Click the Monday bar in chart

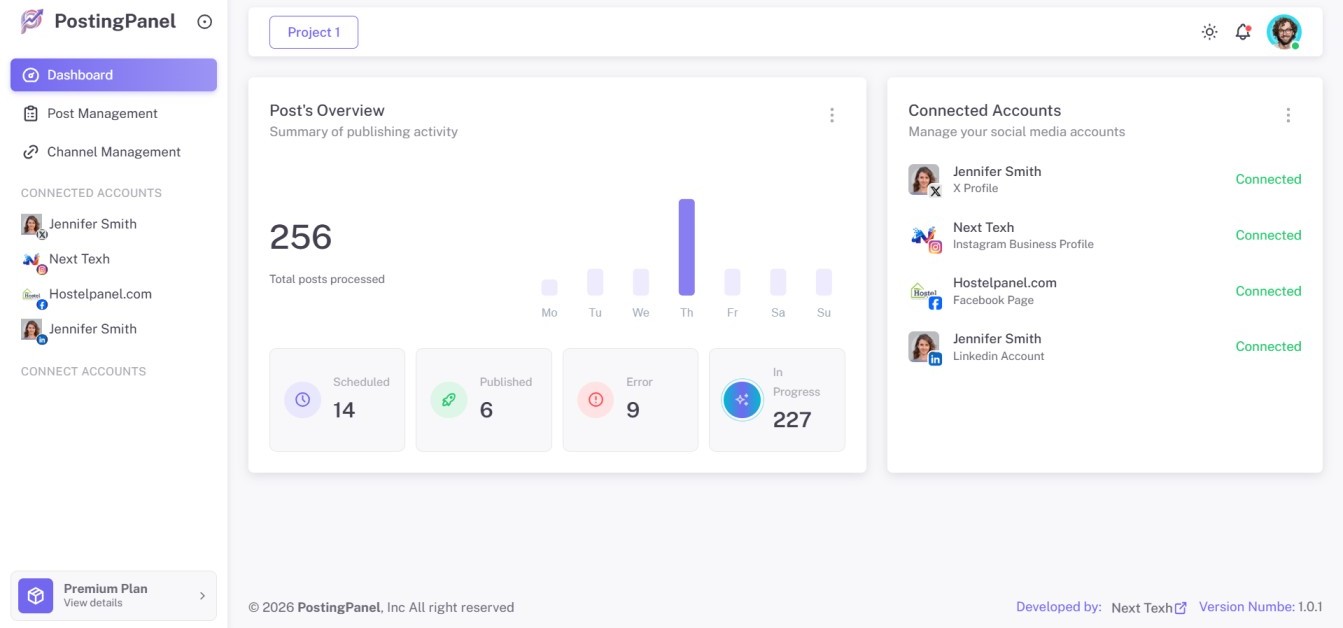tap(549, 287)
